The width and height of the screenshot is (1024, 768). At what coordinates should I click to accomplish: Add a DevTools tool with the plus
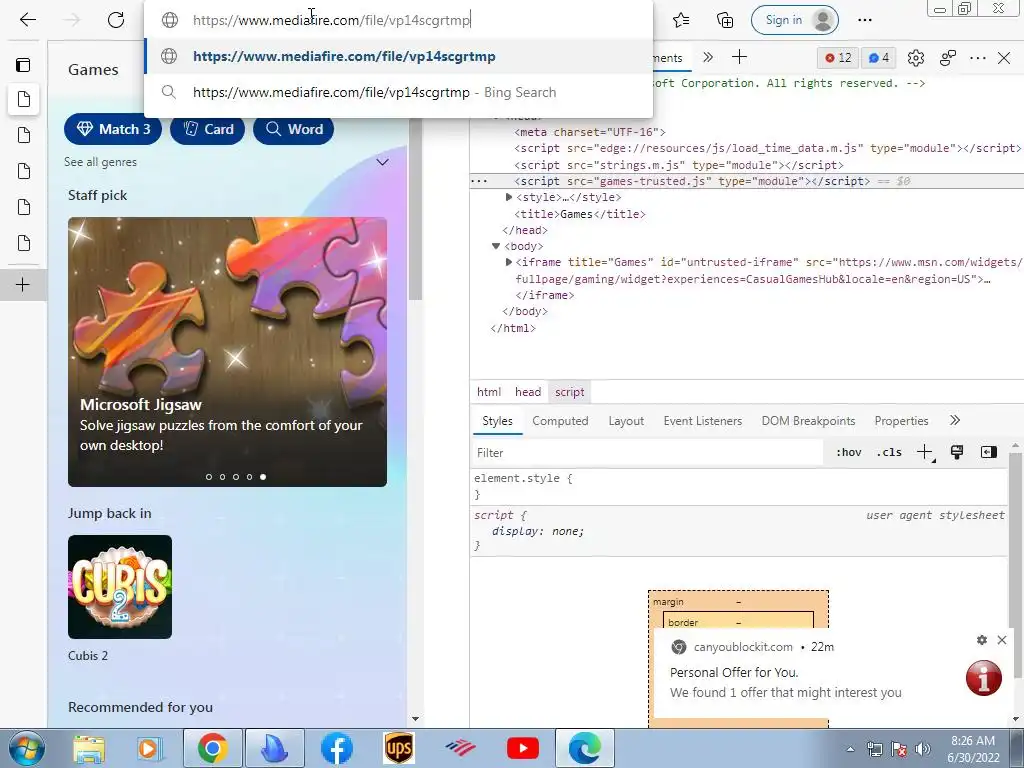tap(739, 57)
